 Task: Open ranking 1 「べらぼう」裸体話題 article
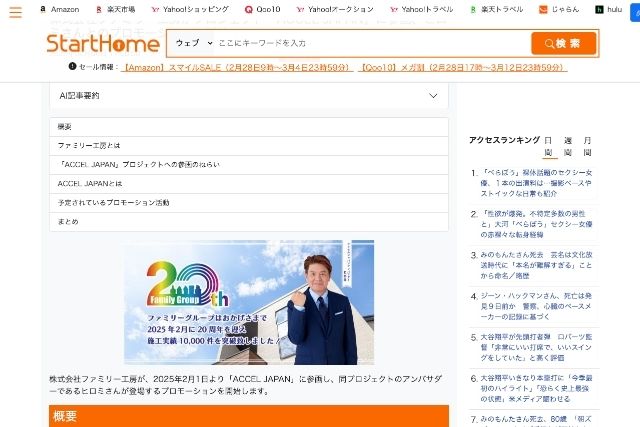(x=536, y=183)
